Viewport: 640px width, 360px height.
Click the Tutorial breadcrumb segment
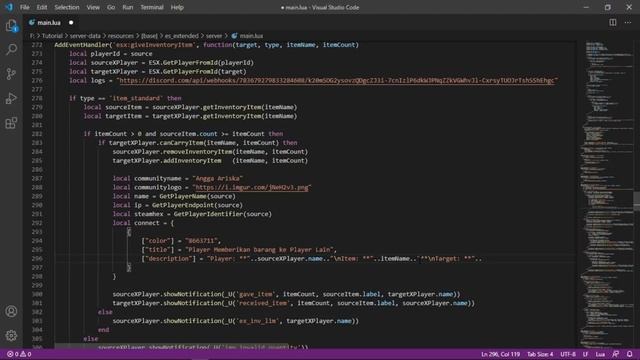pyautogui.click(x=52, y=36)
